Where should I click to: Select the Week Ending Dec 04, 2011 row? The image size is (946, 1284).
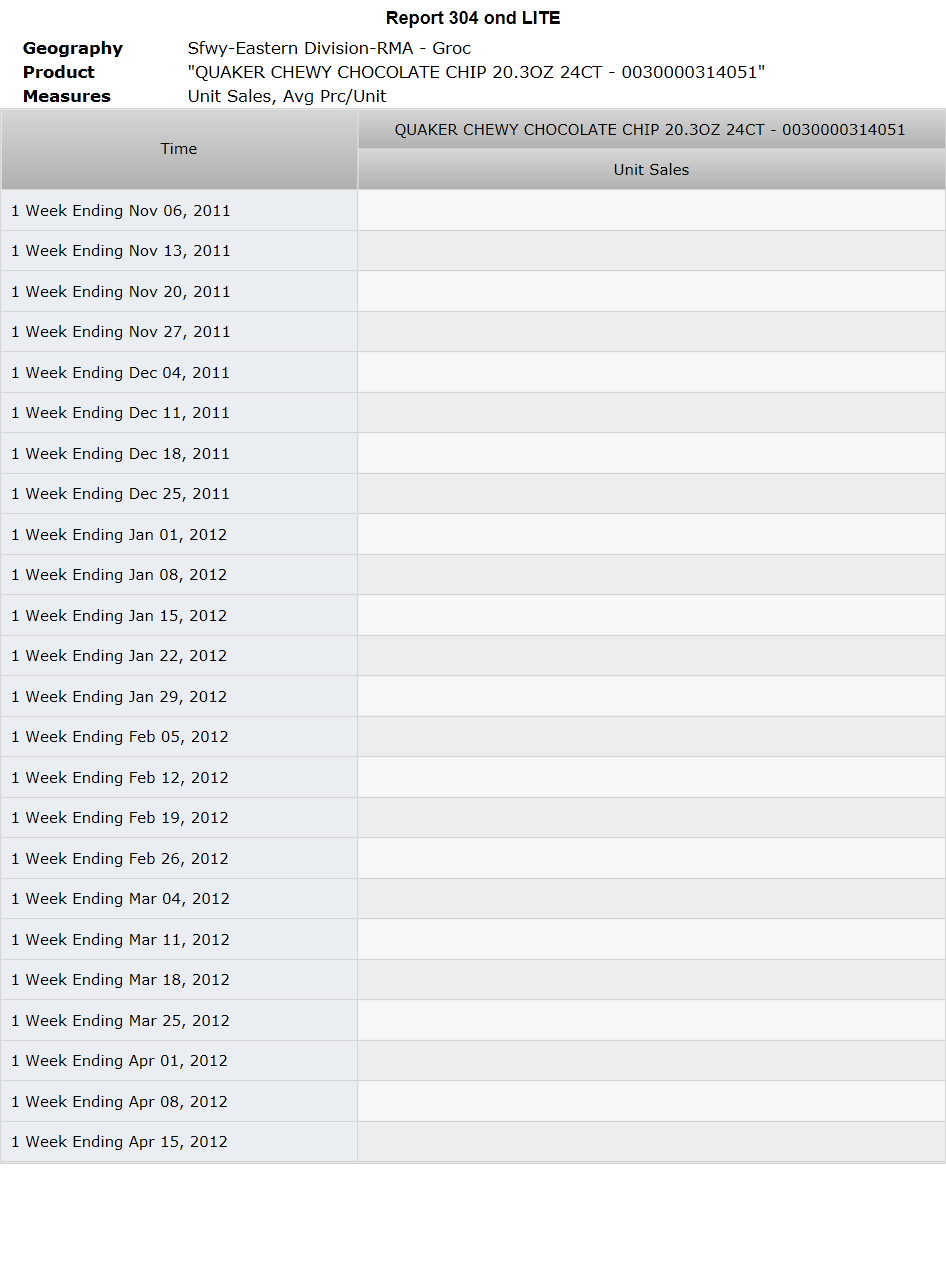(x=473, y=373)
